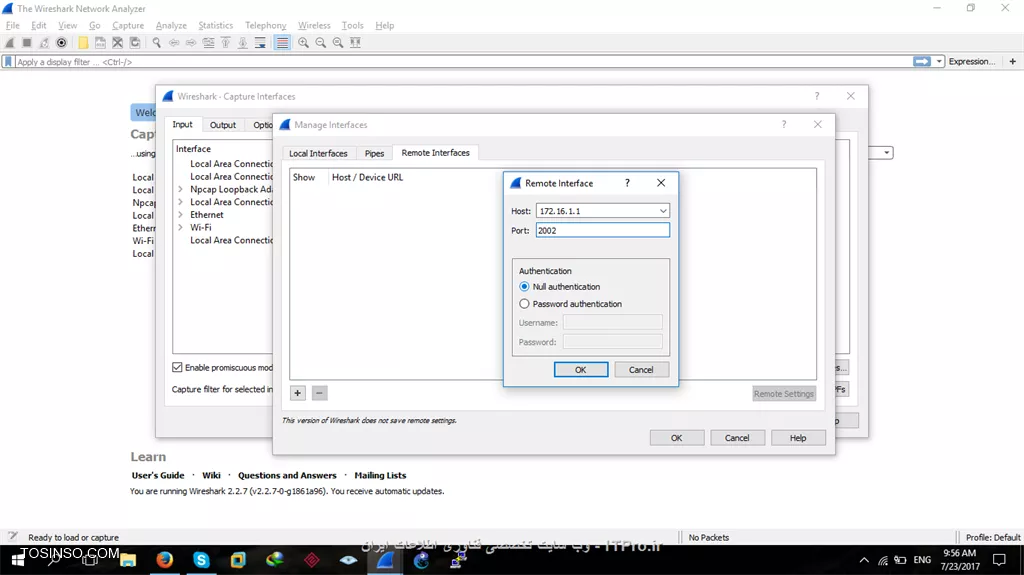
Task: Click the plus add remote host button
Action: (297, 393)
